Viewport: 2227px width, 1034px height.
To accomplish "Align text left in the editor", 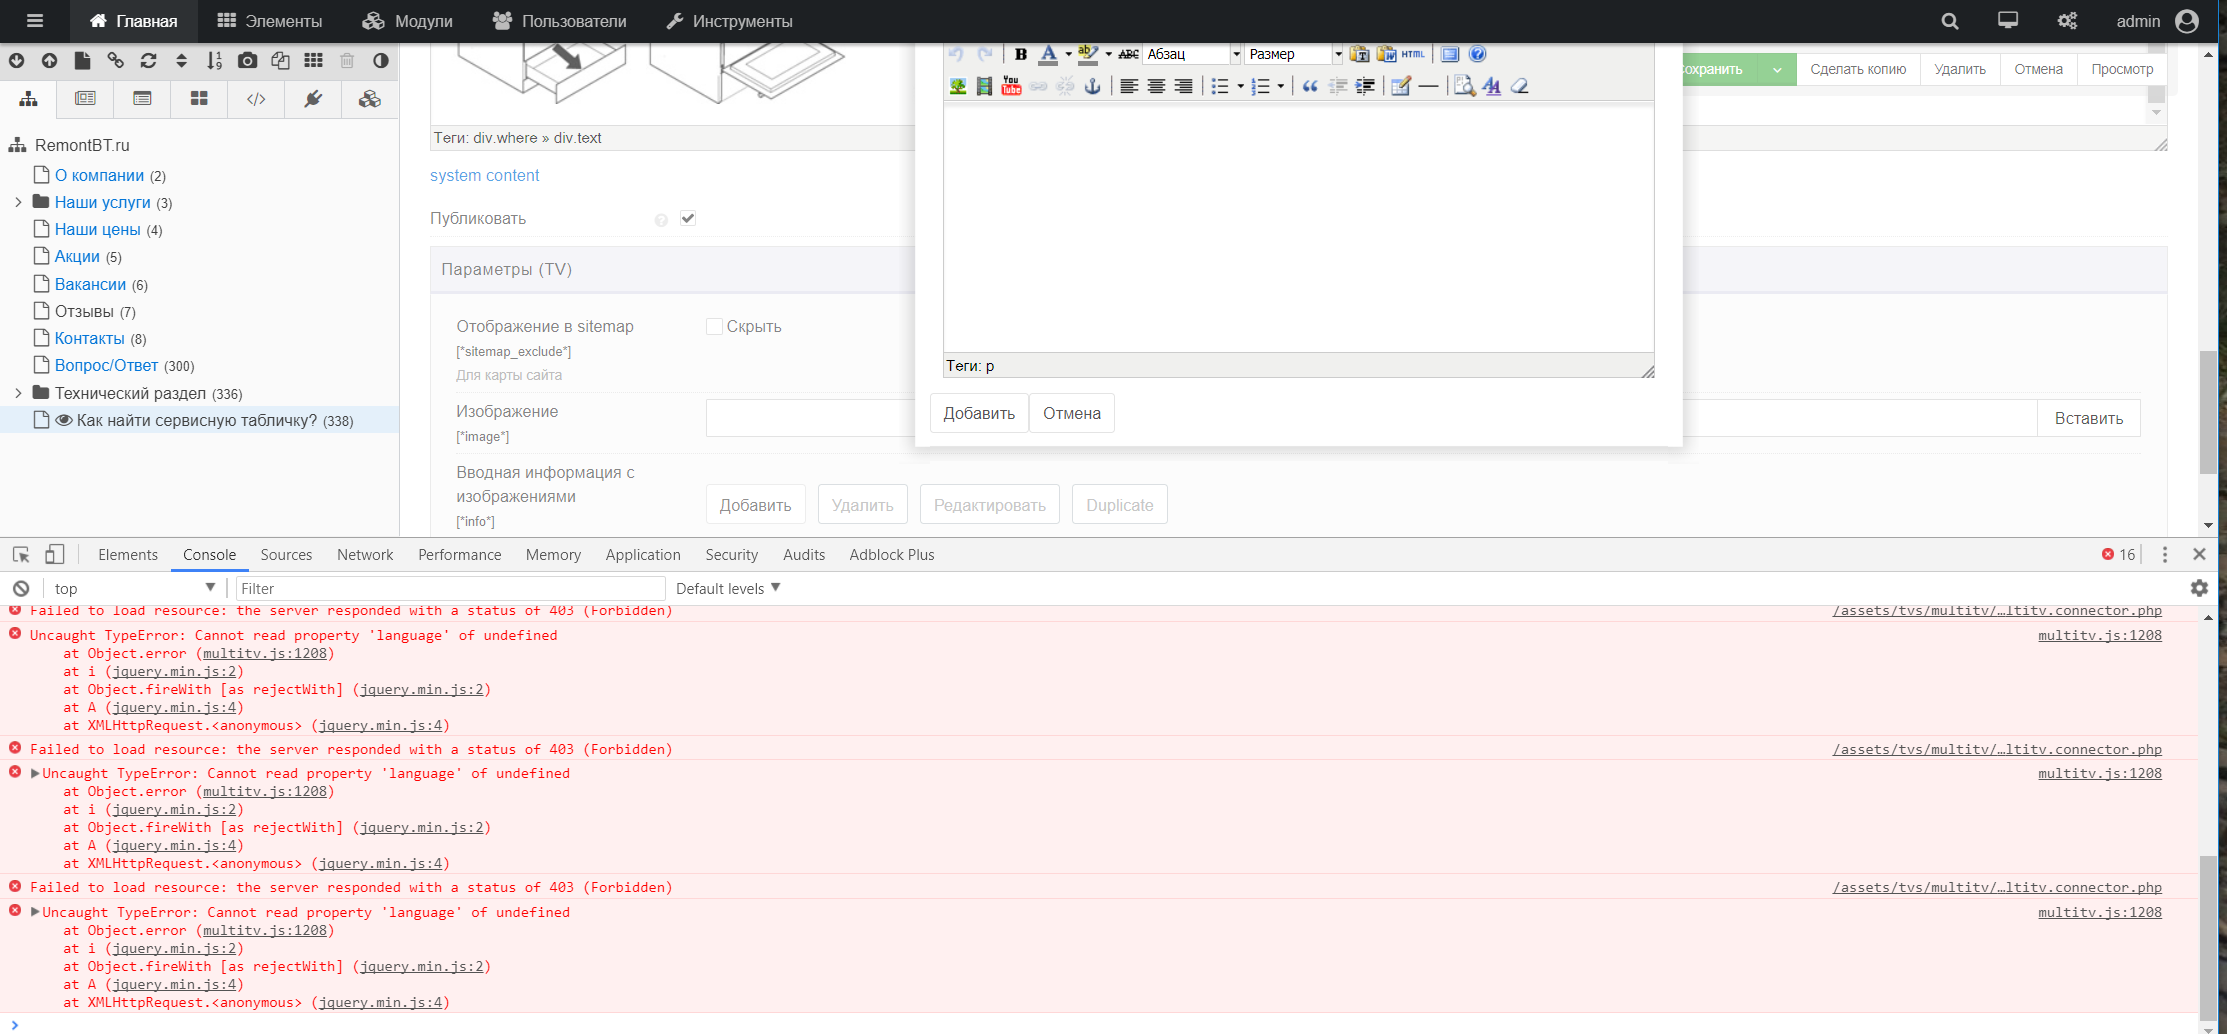I will click(1129, 86).
